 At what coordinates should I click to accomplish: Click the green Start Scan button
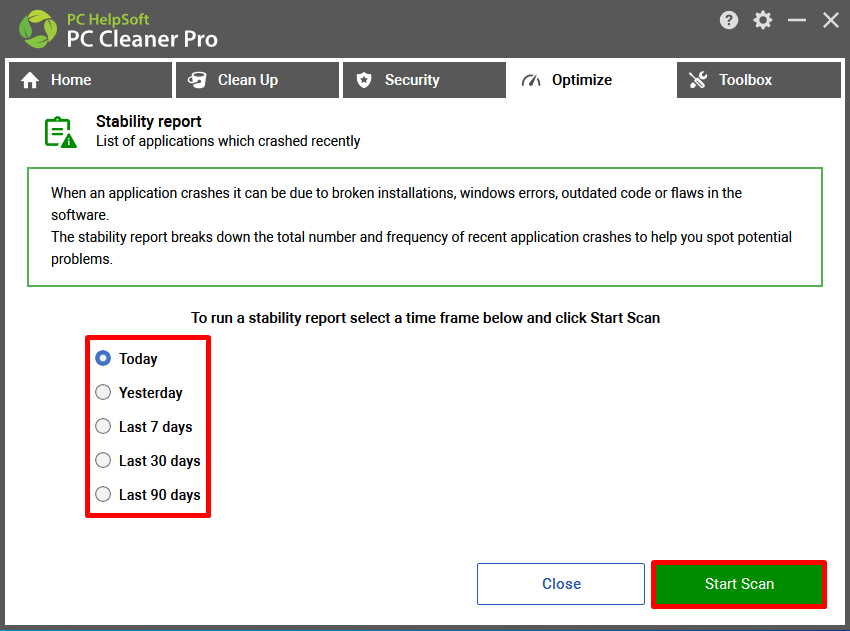tap(739, 584)
